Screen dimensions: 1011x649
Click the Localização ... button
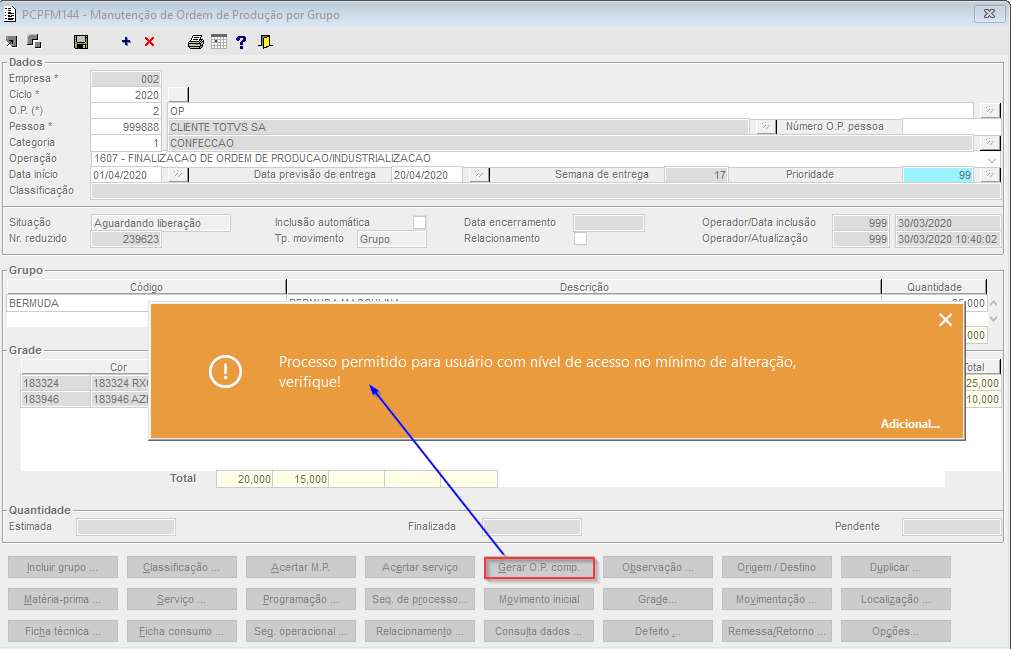pyautogui.click(x=896, y=599)
